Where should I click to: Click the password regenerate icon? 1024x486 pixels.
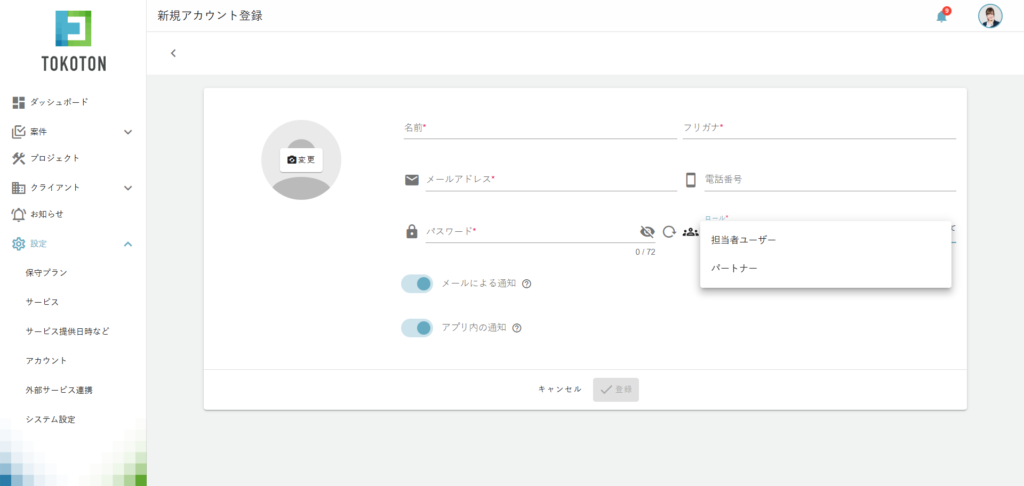[x=669, y=232]
